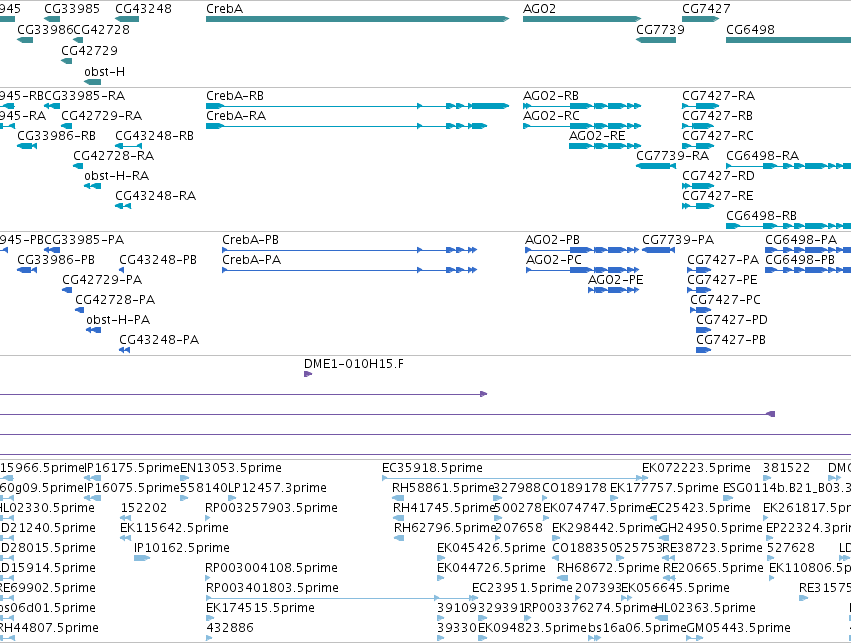Image resolution: width=851 pixels, height=643 pixels.
Task: Open the AGO2-RB transcript label
Action: [551, 96]
